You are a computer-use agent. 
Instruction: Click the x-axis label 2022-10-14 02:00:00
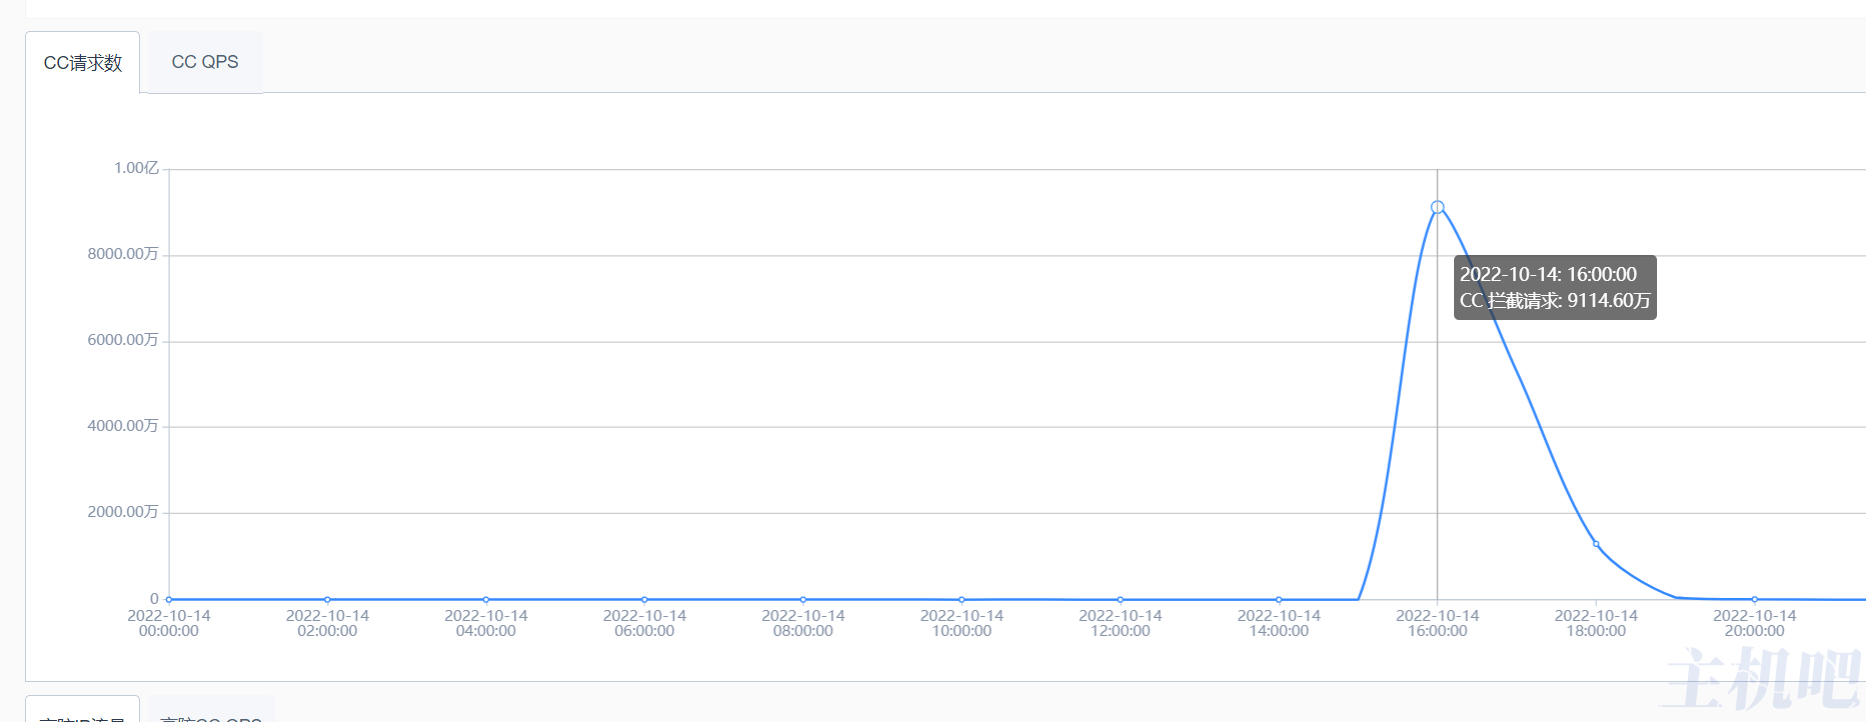(327, 623)
